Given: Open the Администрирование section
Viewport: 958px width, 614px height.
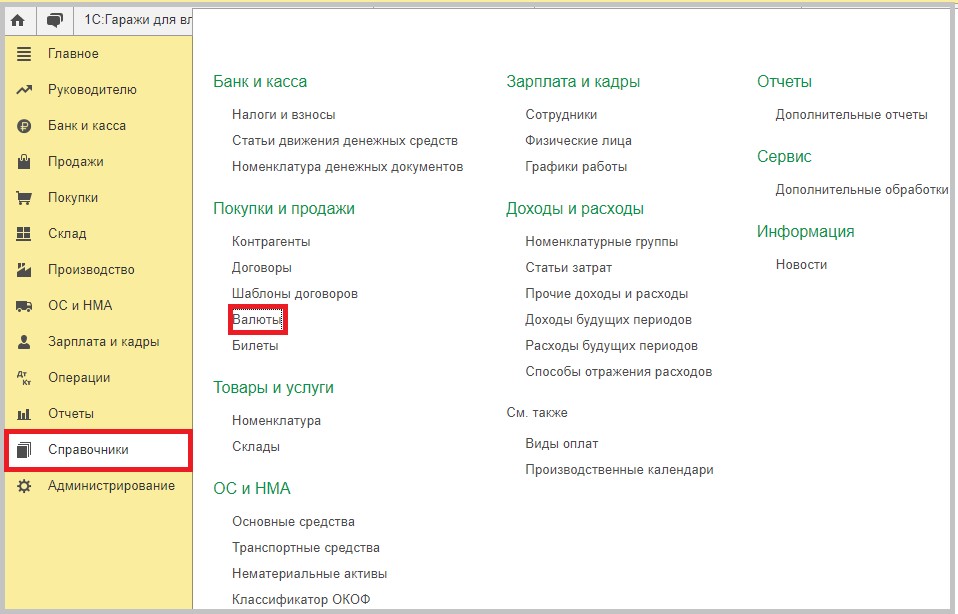Looking at the screenshot, I should [x=111, y=486].
